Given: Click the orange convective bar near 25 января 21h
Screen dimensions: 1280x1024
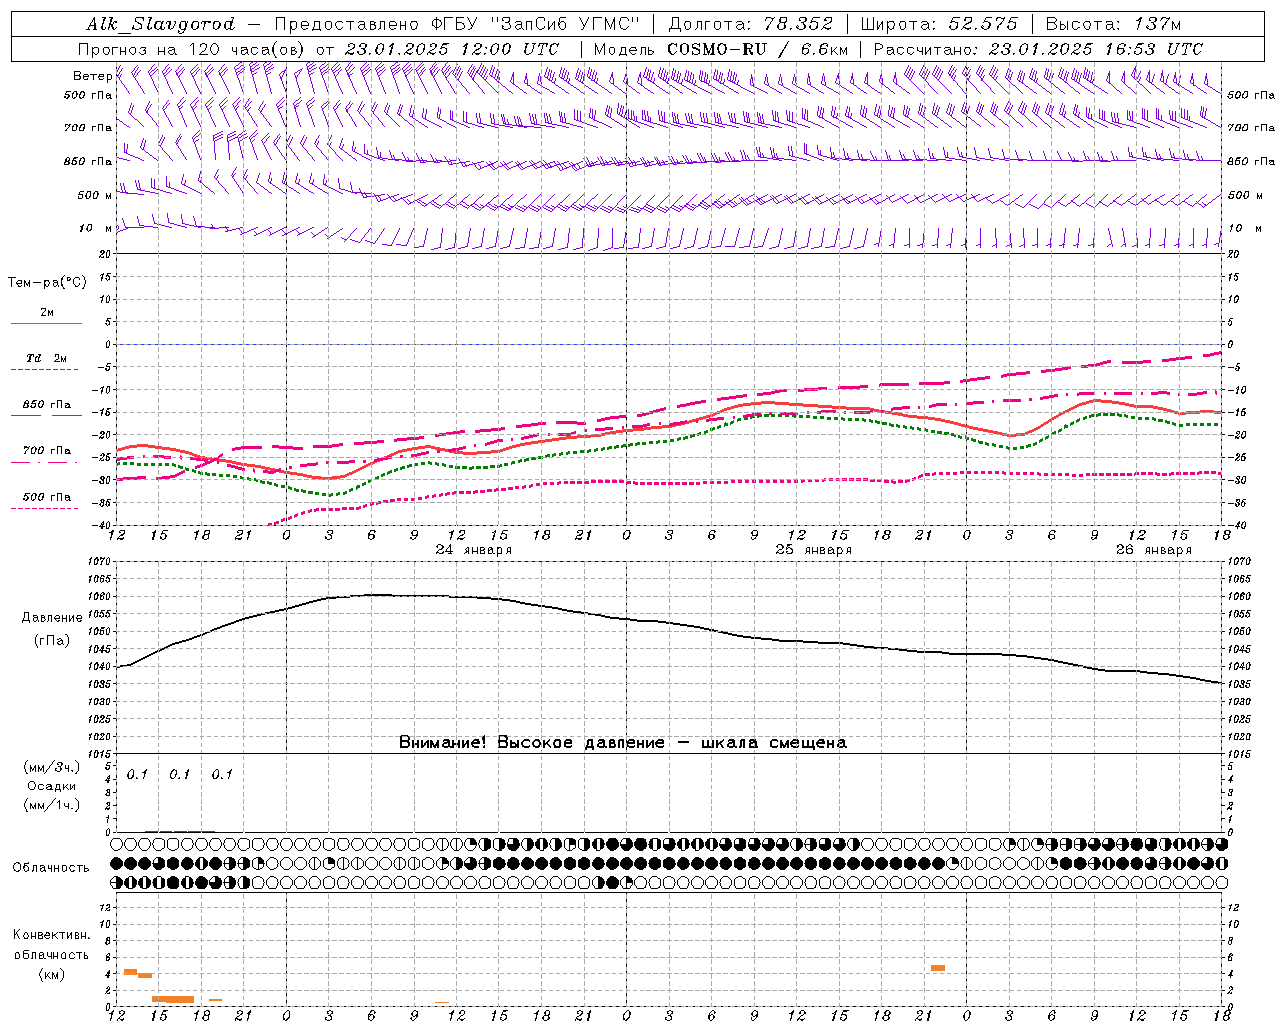Looking at the screenshot, I should [938, 968].
